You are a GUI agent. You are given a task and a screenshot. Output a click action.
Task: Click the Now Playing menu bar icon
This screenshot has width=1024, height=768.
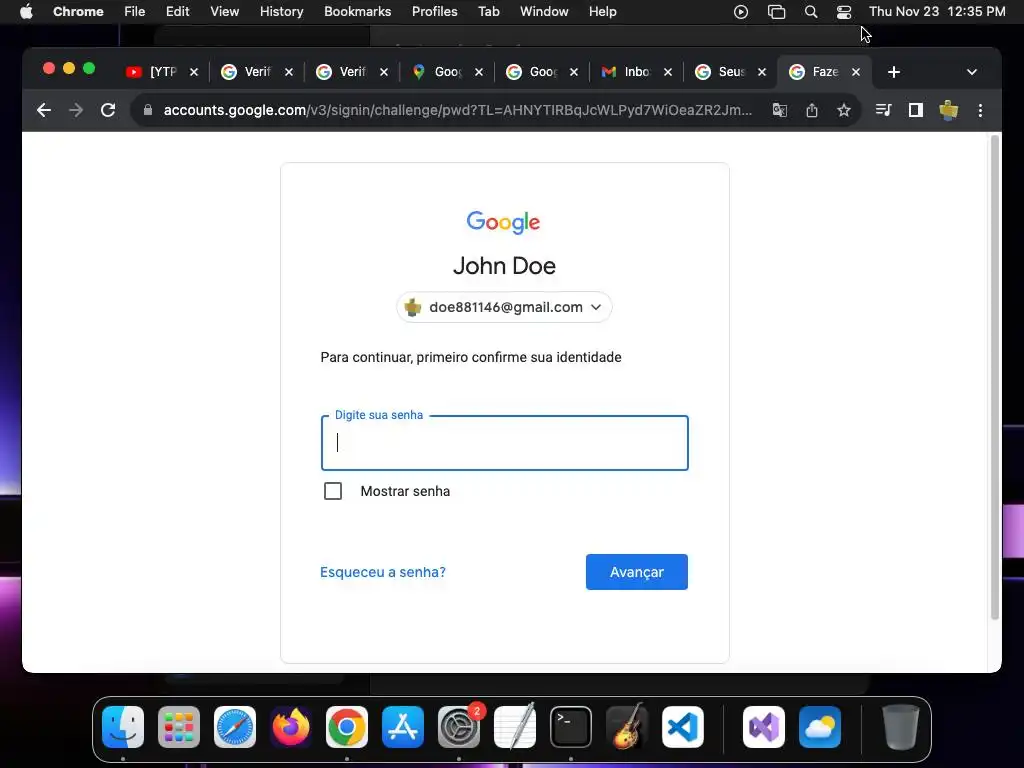click(x=741, y=12)
